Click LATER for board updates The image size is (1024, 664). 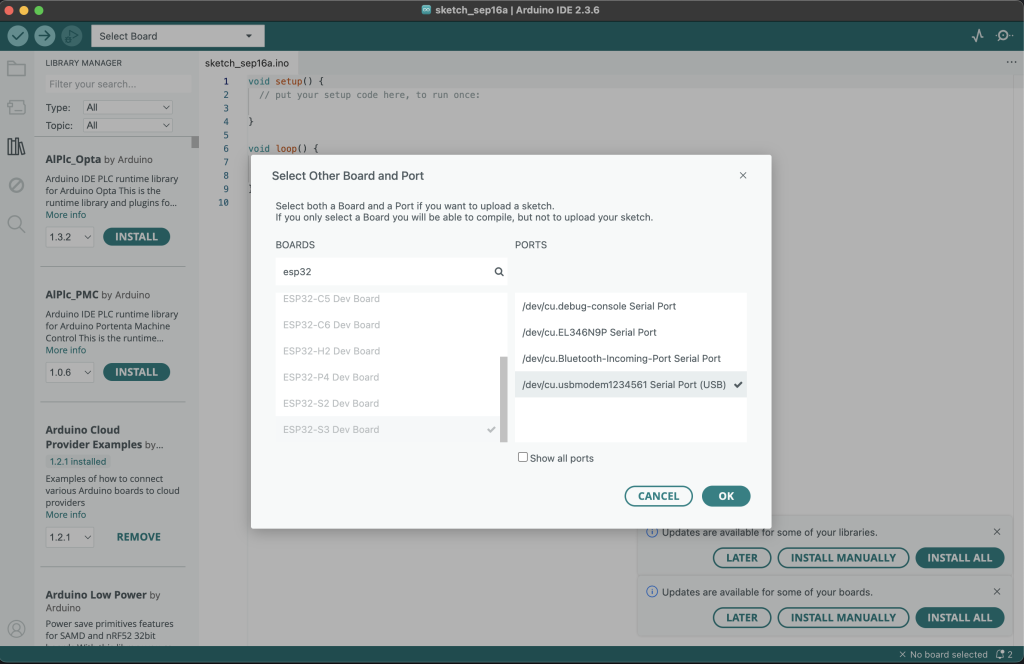742,617
